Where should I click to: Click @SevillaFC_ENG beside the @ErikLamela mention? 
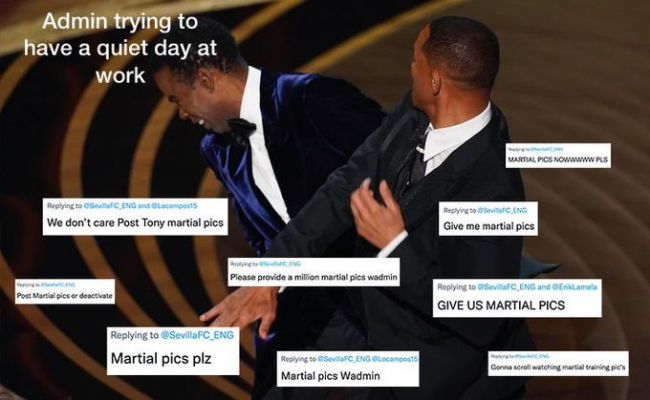pos(506,287)
